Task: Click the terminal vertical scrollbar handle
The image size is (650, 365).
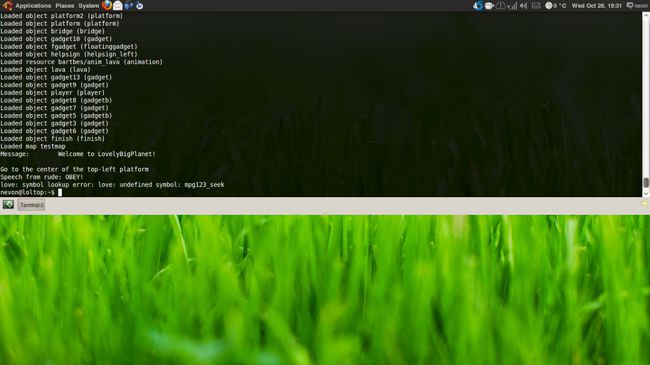Action: click(645, 182)
